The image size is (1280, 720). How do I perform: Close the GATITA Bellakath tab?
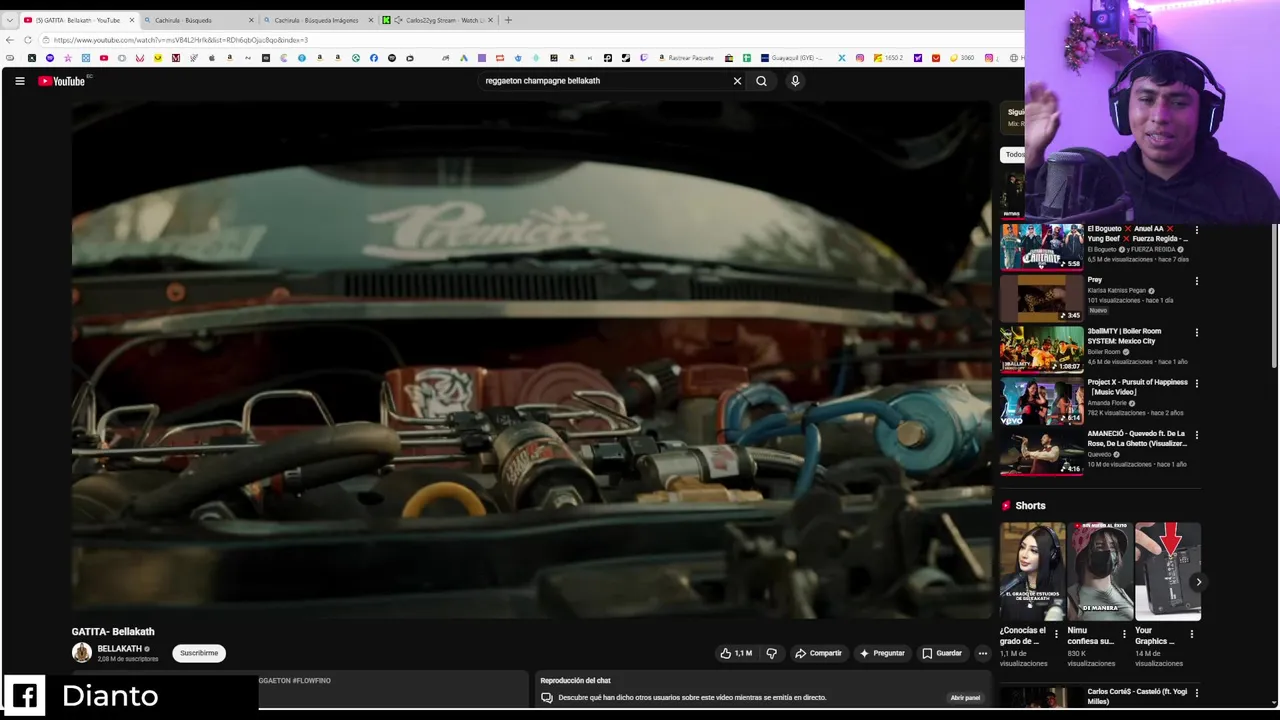click(x=131, y=20)
